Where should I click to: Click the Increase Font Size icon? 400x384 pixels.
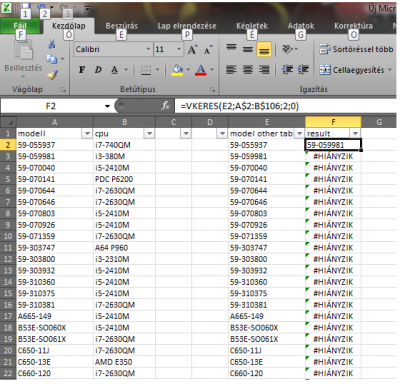tap(192, 50)
